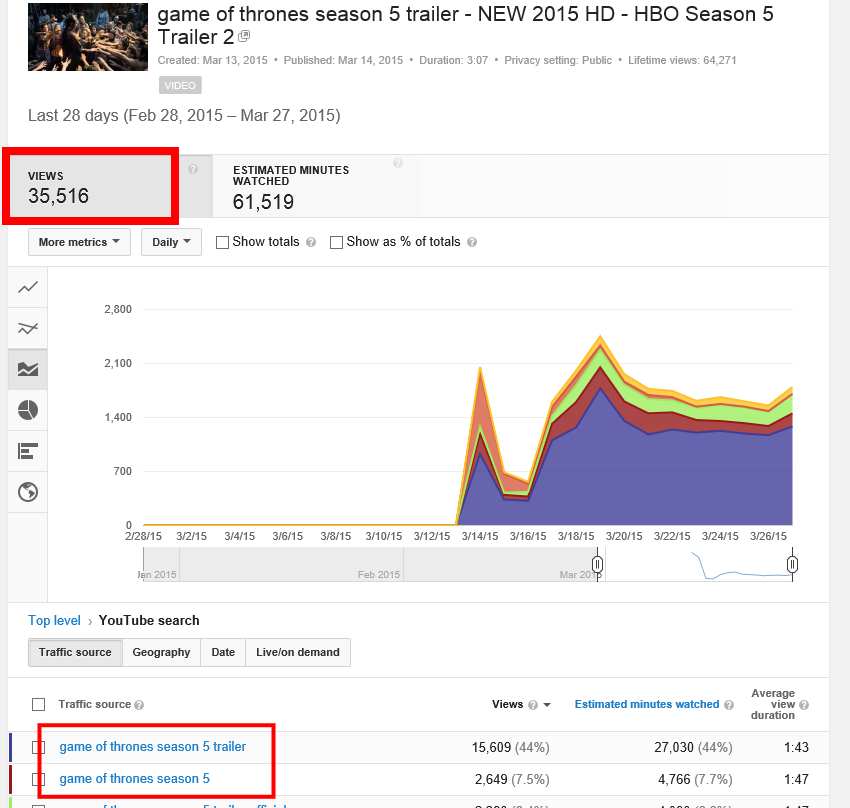This screenshot has width=850, height=808.
Task: Click help icon by Estimated minutes watched column
Action: pos(729,705)
